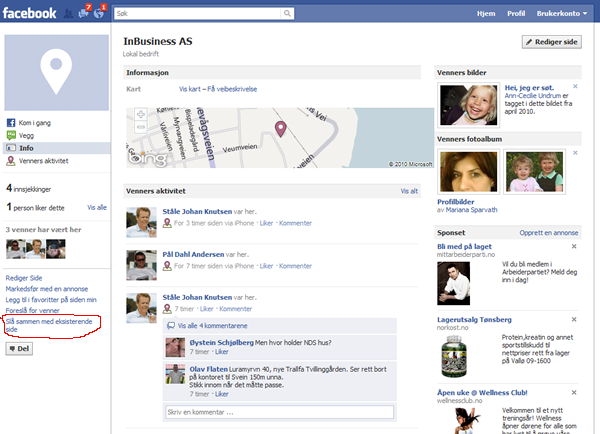Click 'Vis alle' next to likes count

pos(97,207)
